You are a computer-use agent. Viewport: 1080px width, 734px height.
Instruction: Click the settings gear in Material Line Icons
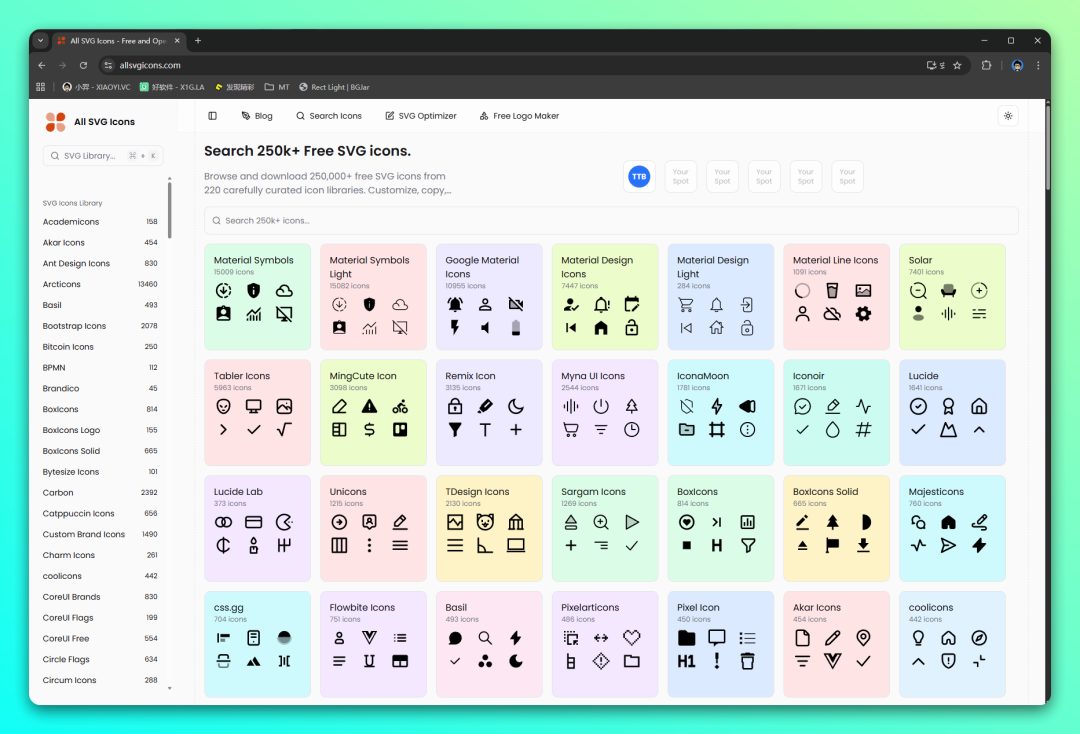pos(863,314)
